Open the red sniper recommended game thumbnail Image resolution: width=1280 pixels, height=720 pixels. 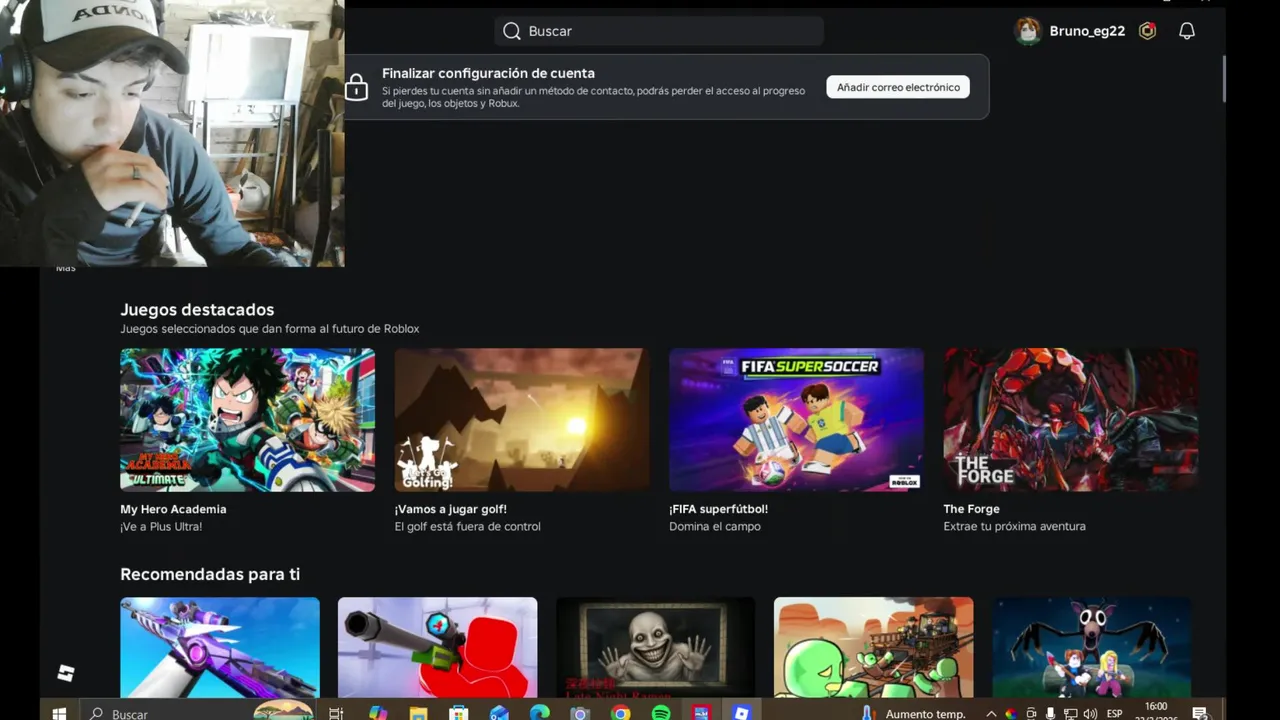(x=437, y=647)
